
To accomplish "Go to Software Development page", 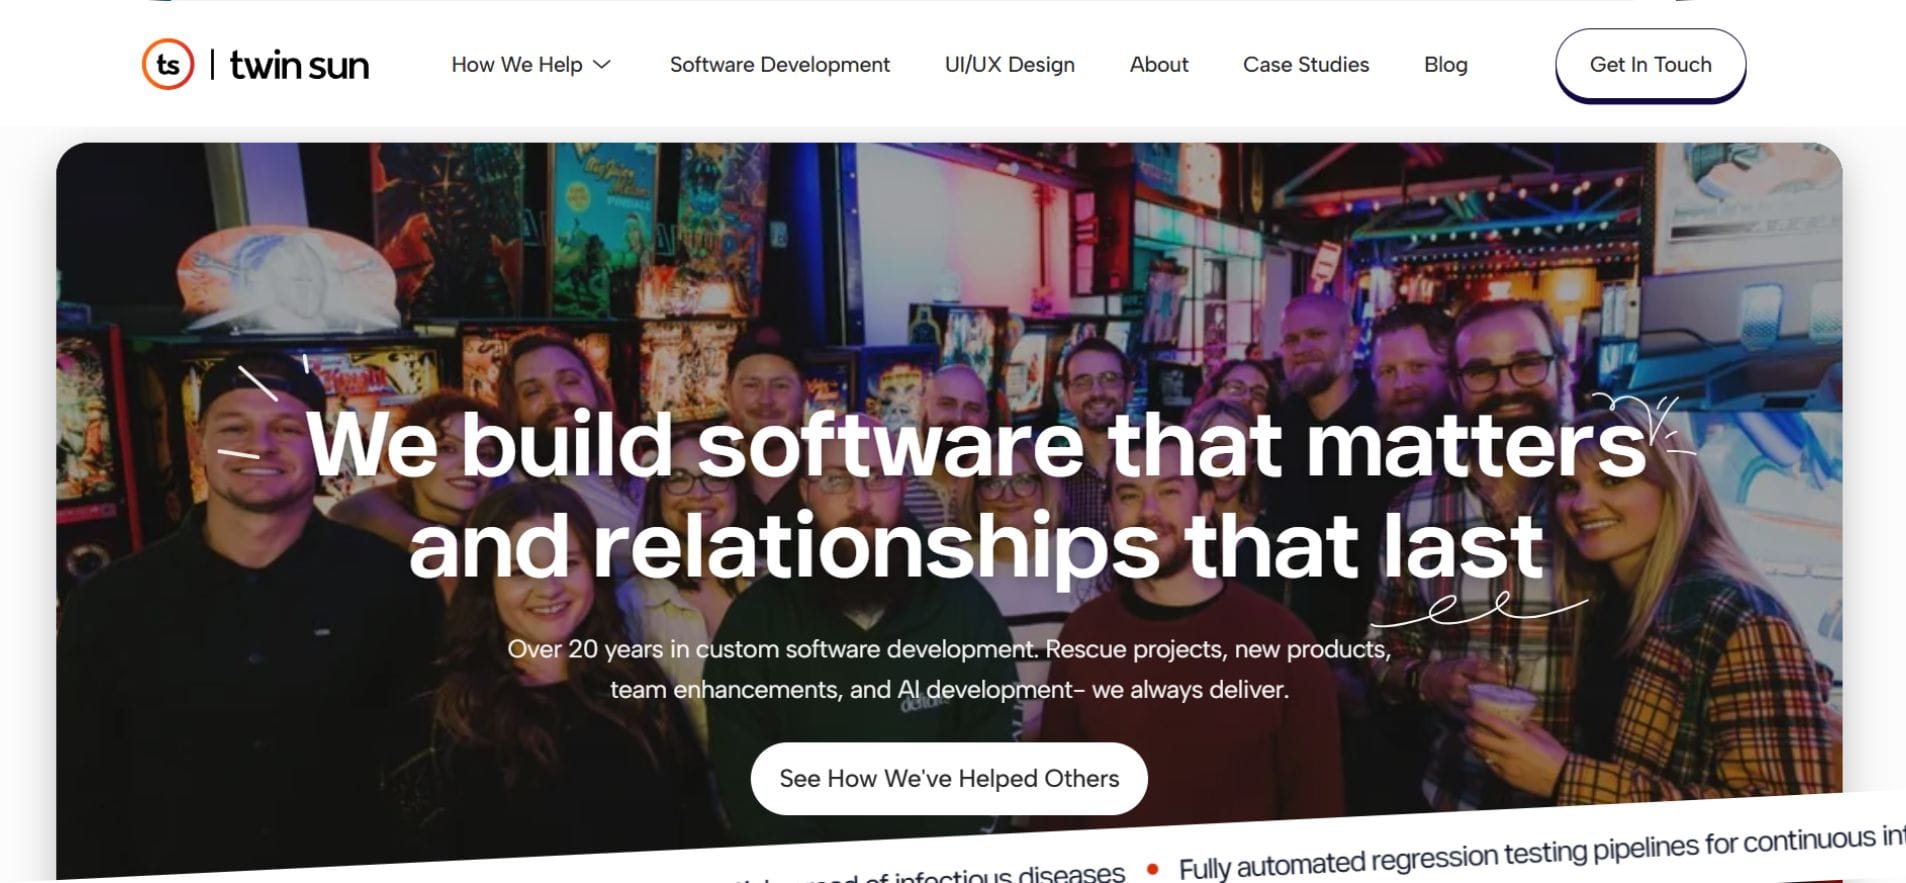I will point(780,64).
